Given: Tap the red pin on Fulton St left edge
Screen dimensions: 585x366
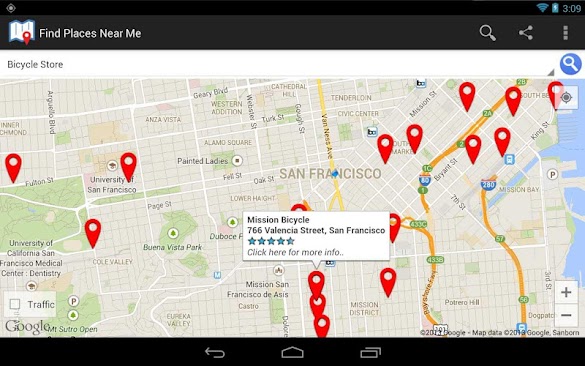Looking at the screenshot, I should point(13,168).
